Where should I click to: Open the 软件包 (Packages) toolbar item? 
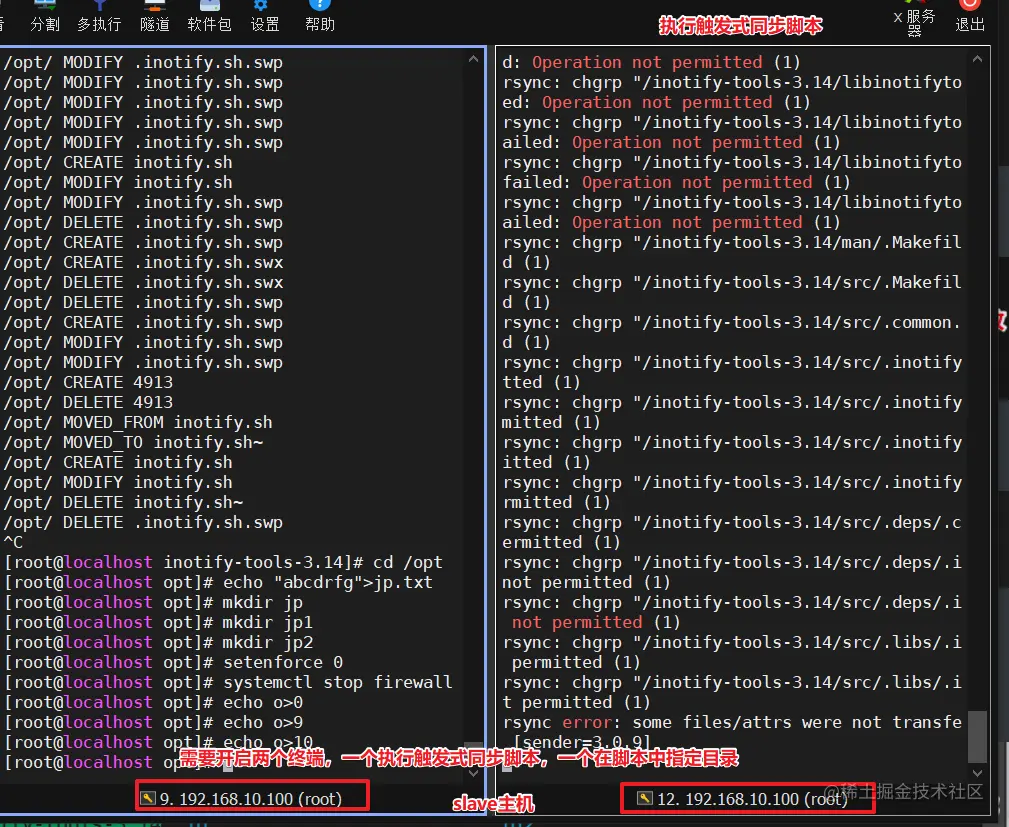209,17
